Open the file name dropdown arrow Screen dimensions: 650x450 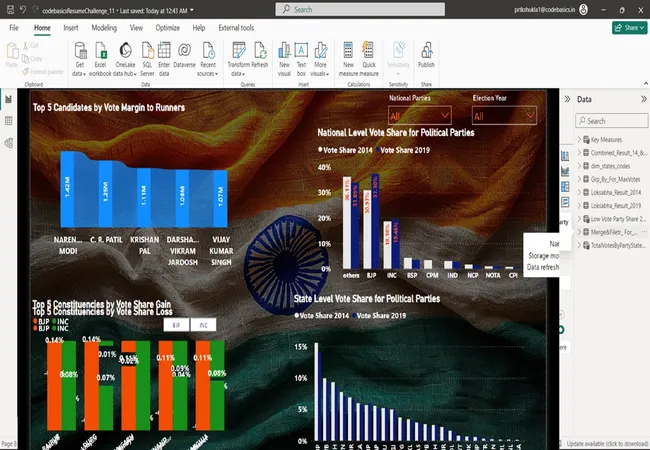pos(192,10)
